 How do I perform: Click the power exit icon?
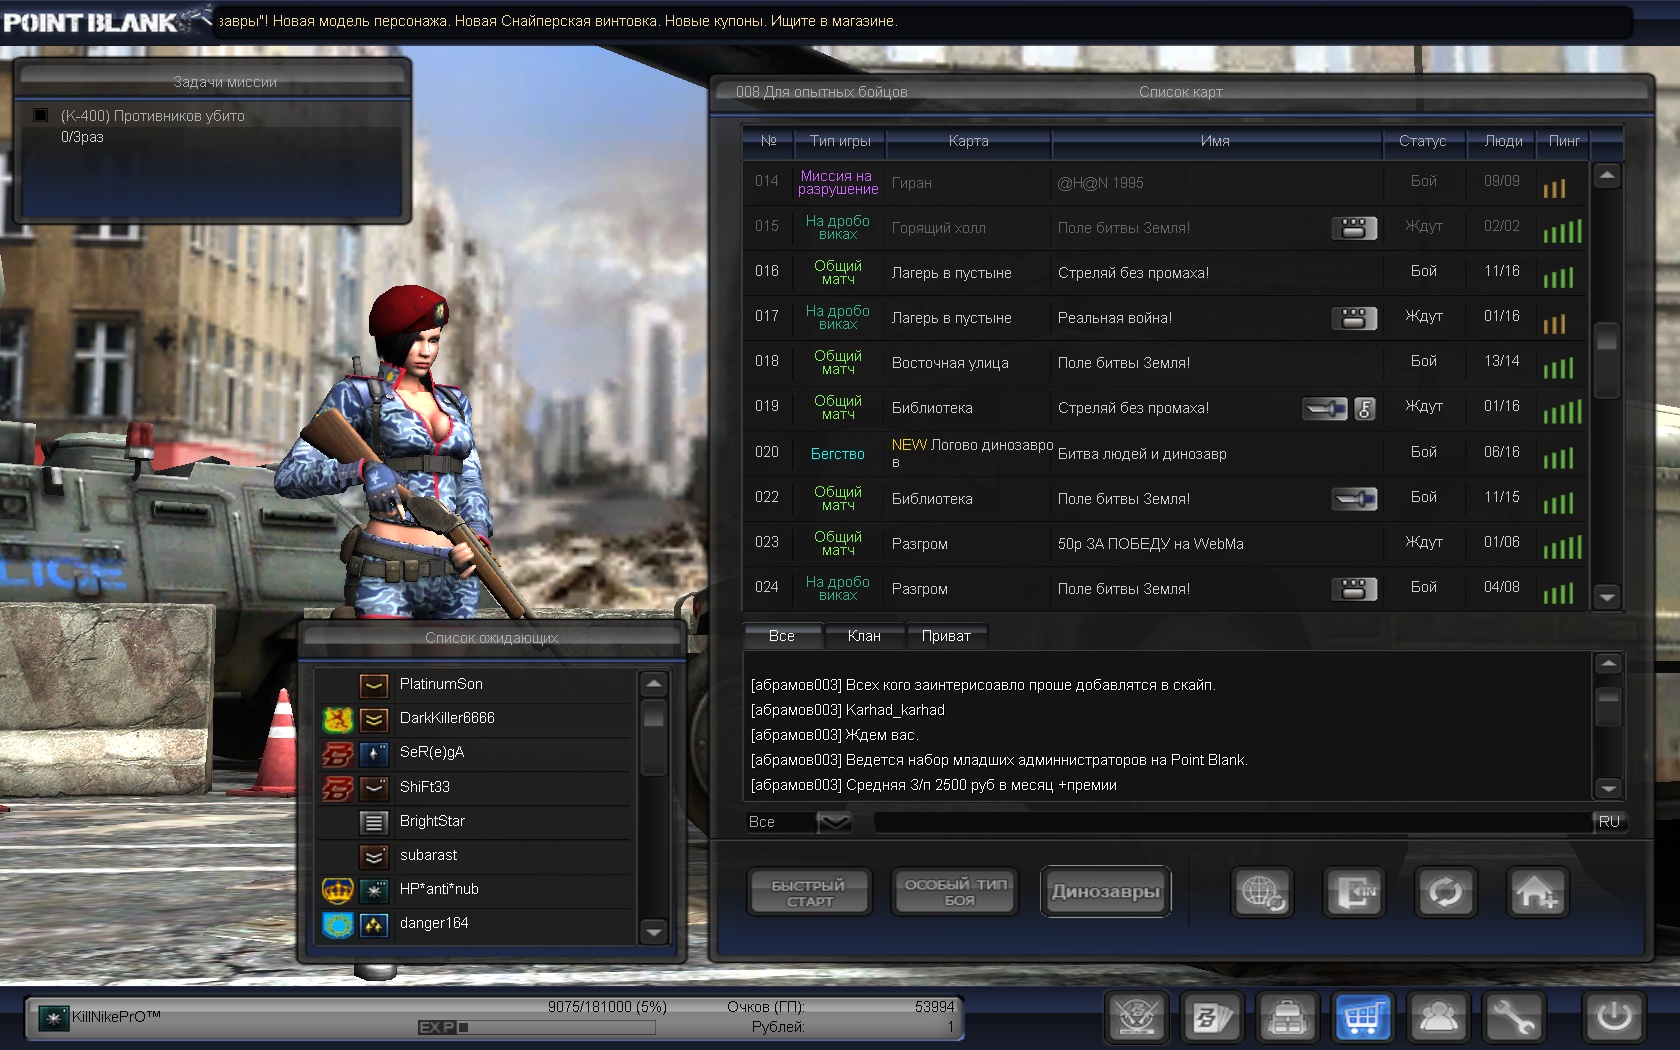point(1614,1018)
